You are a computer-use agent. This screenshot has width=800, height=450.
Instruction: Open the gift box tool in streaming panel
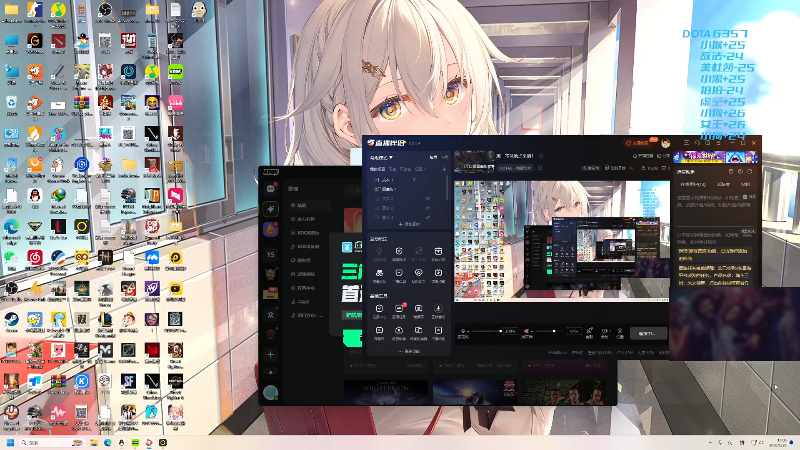(438, 251)
